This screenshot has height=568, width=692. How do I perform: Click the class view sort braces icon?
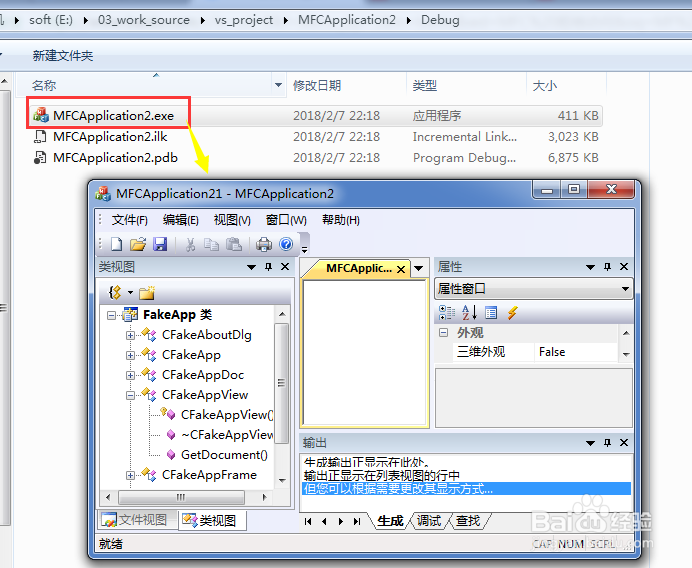click(115, 292)
